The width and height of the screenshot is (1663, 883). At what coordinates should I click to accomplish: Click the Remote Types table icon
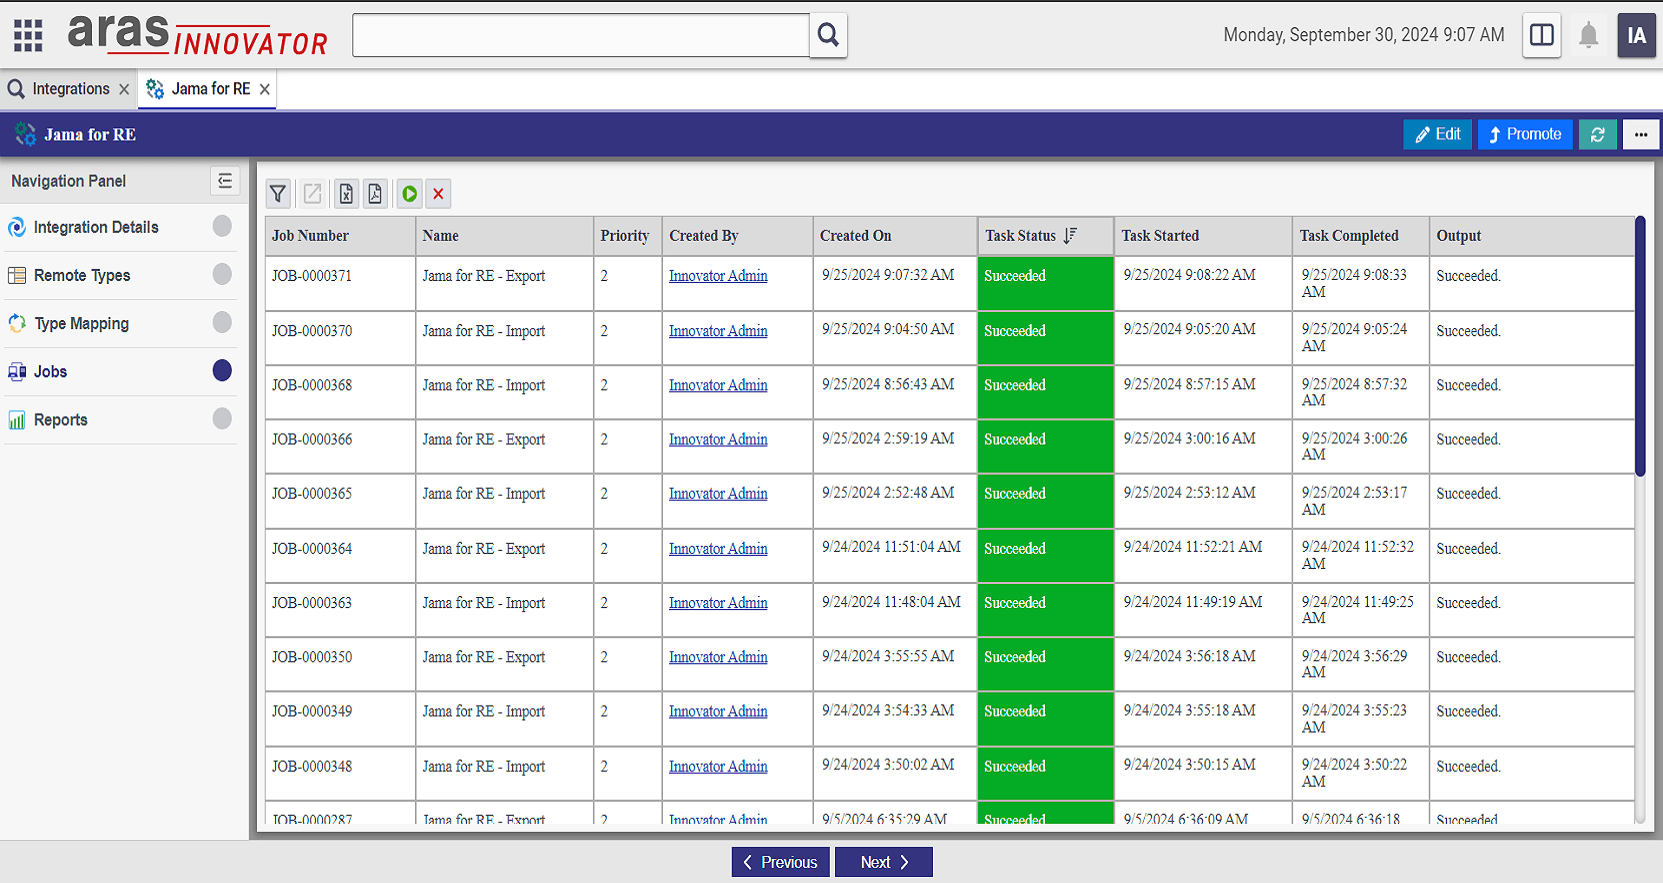17,275
